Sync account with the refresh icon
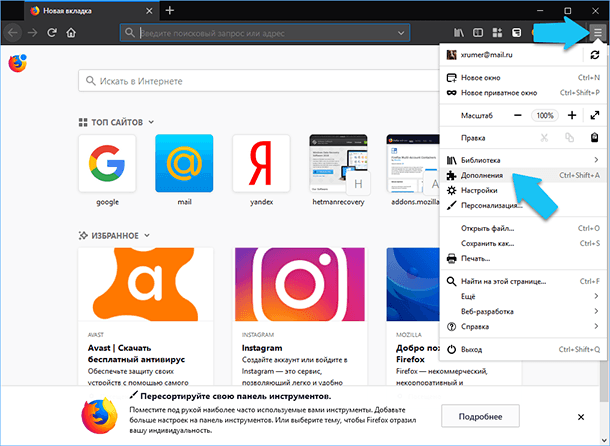 point(594,55)
